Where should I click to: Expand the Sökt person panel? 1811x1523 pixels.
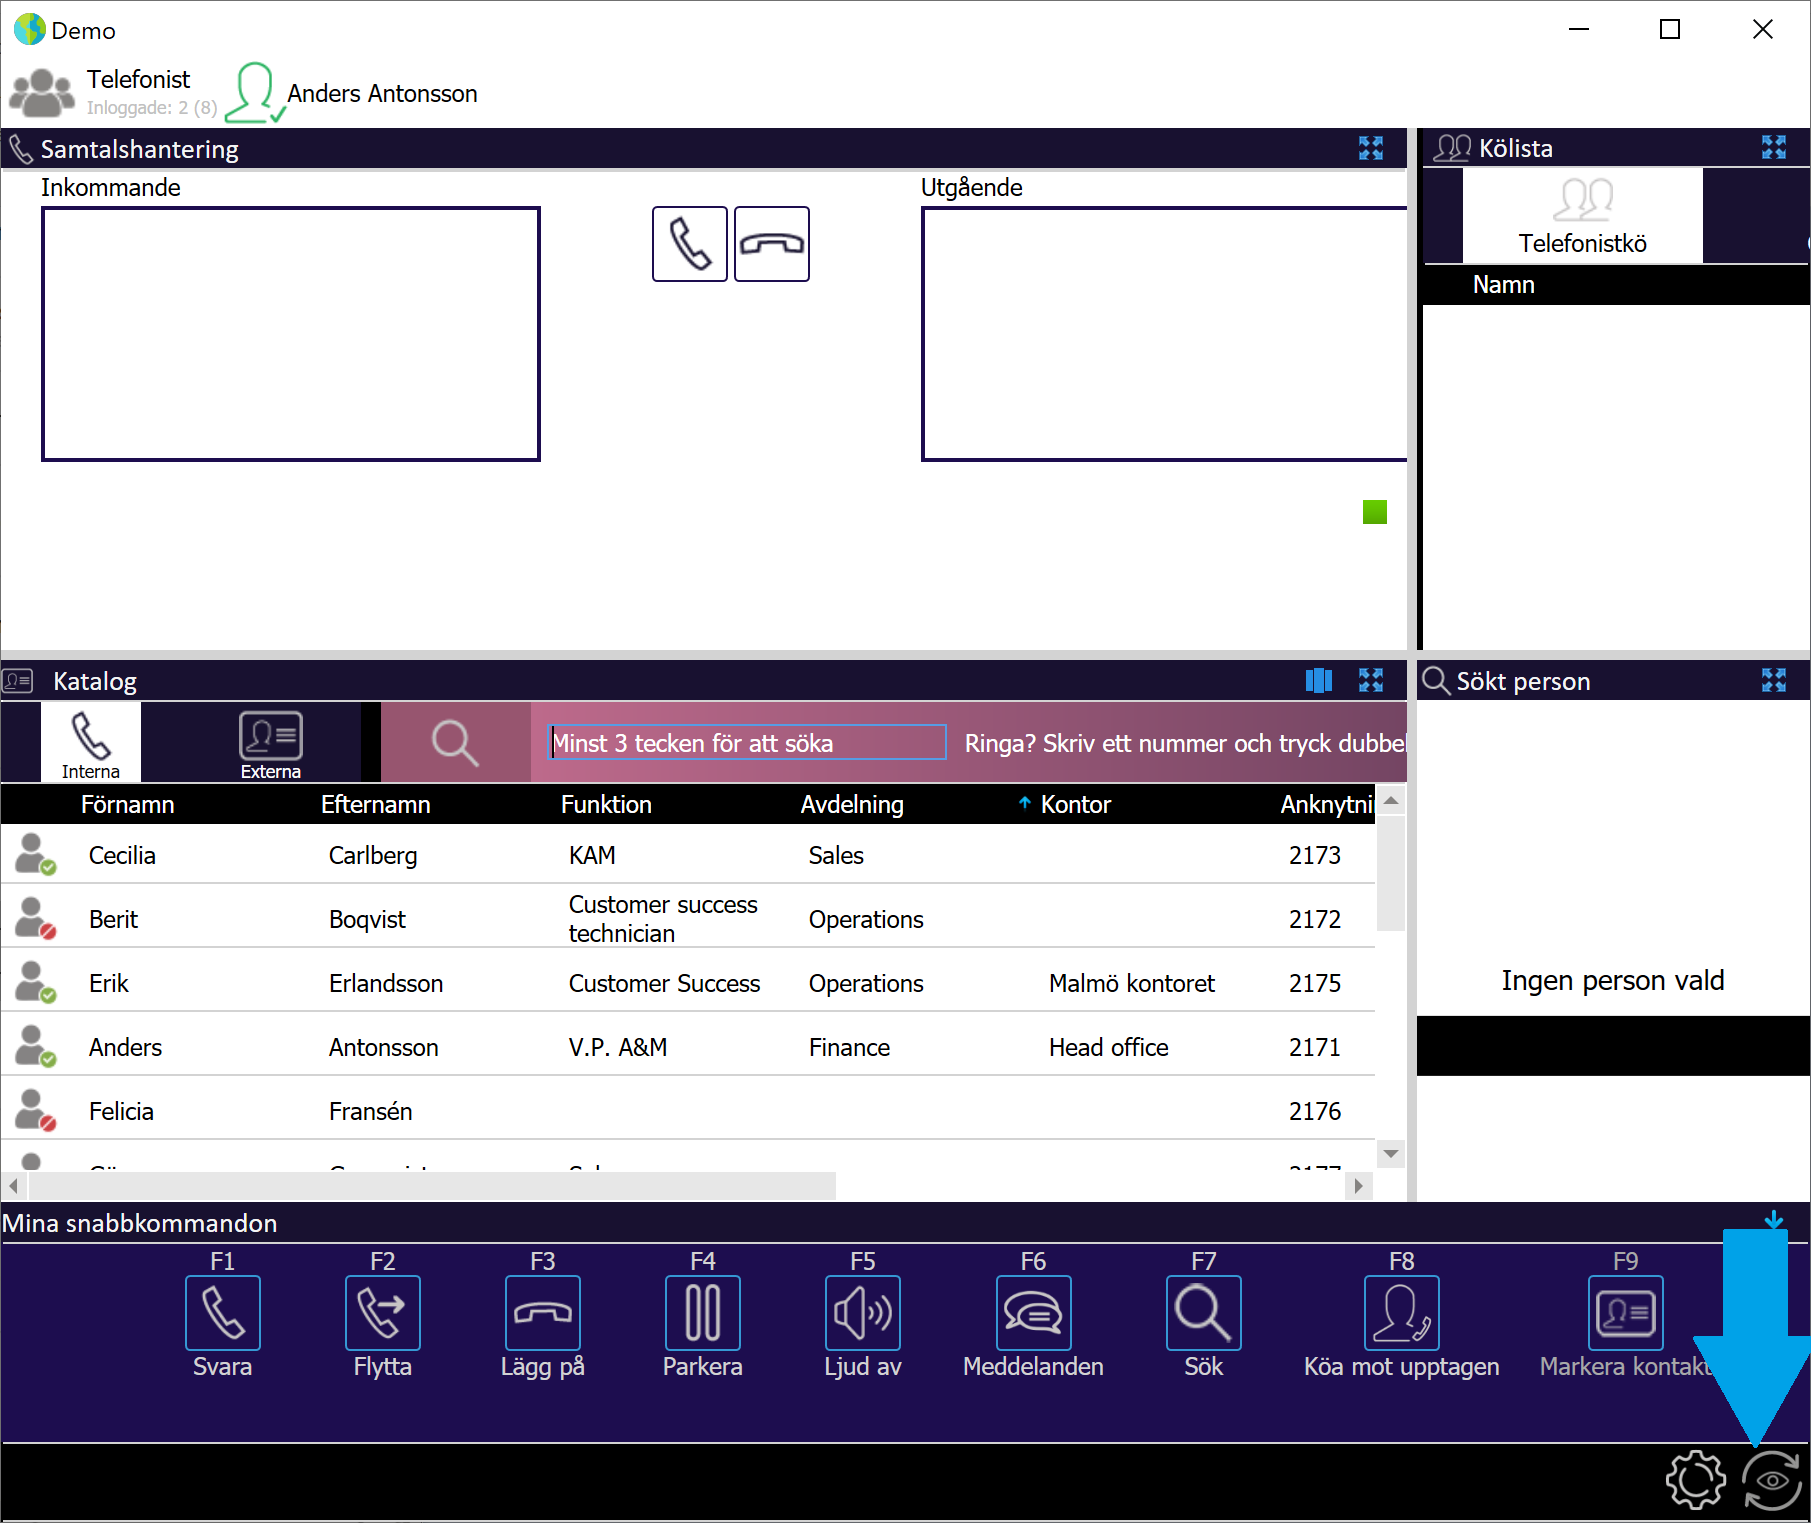tap(1773, 680)
